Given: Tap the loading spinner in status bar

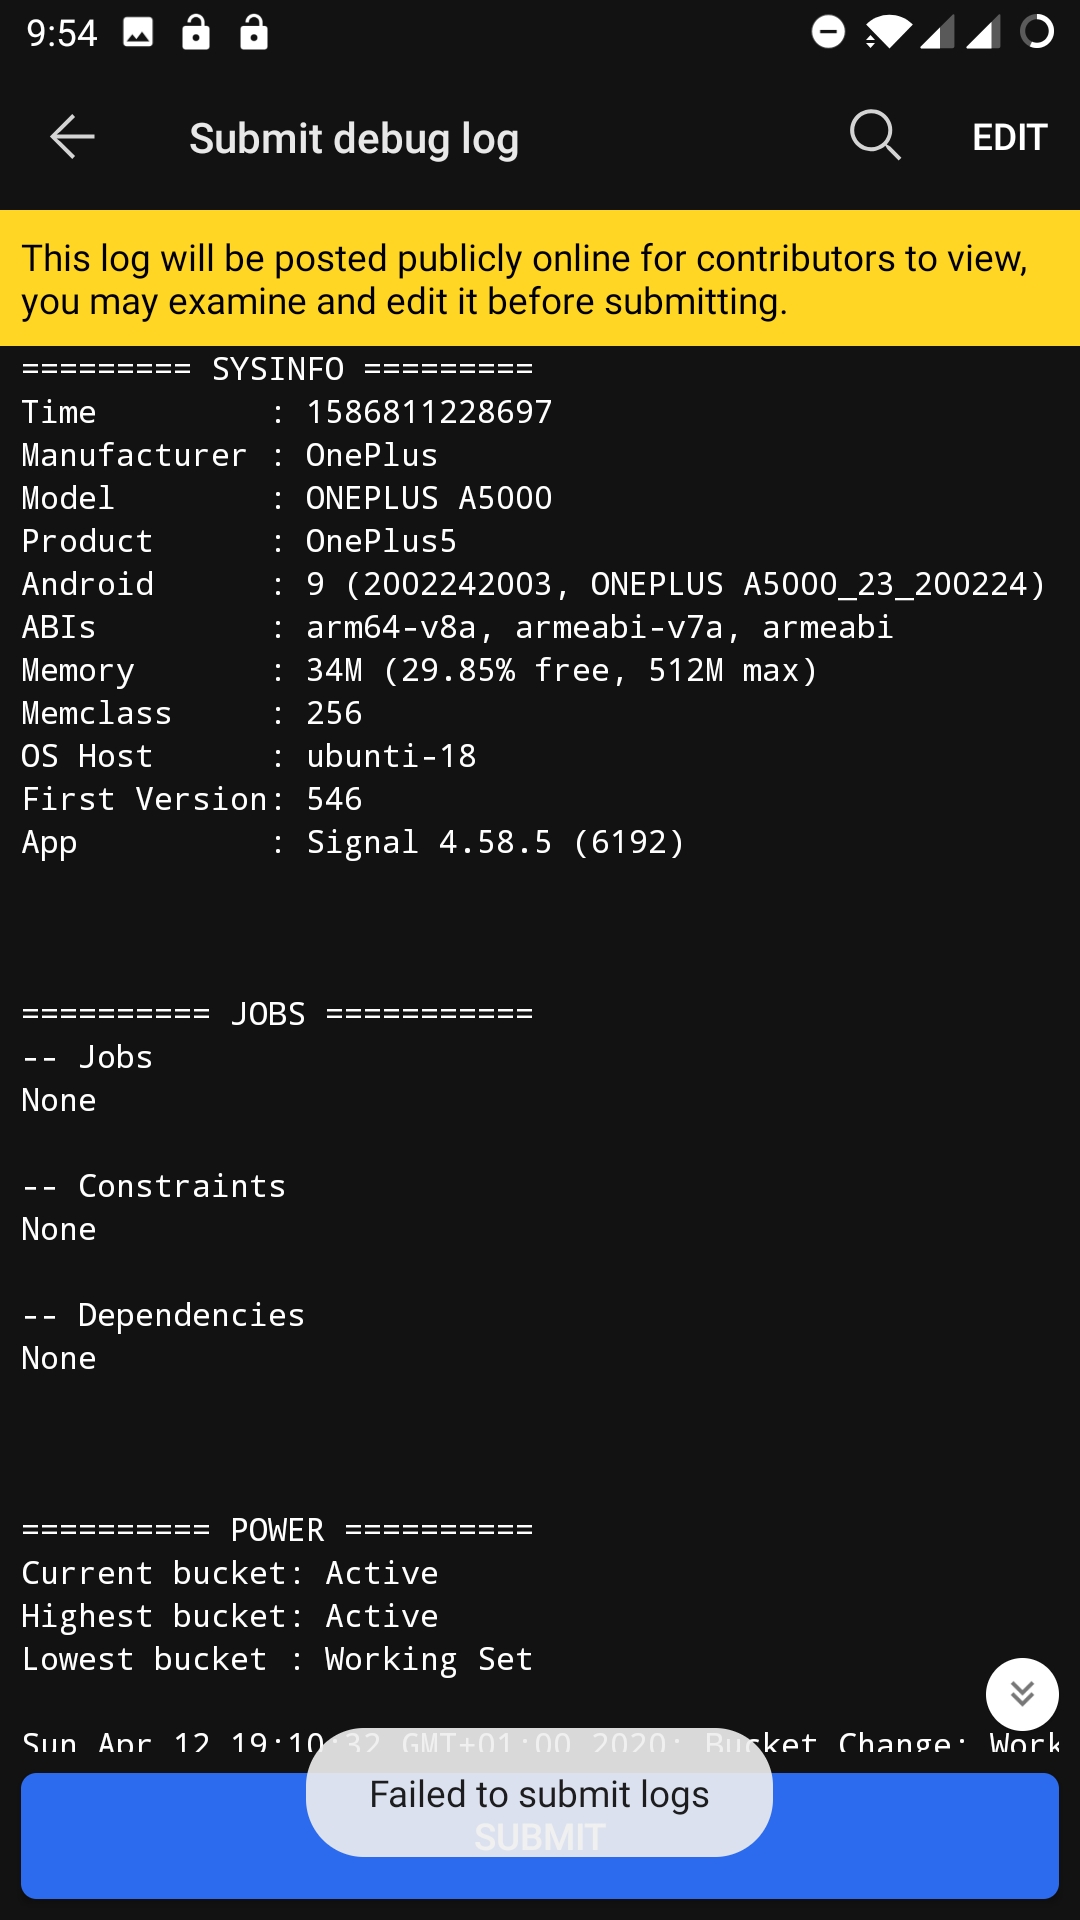Looking at the screenshot, I should [1037, 33].
